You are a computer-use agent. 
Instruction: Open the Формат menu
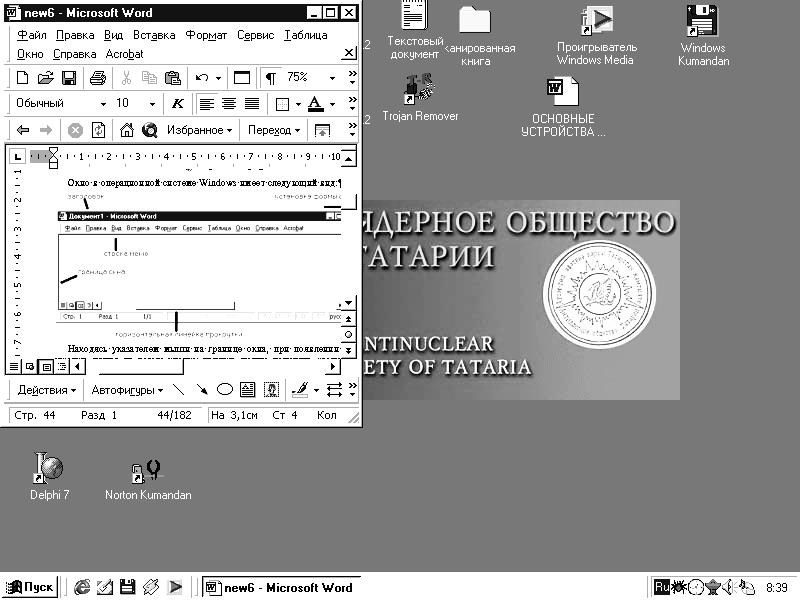[x=206, y=35]
